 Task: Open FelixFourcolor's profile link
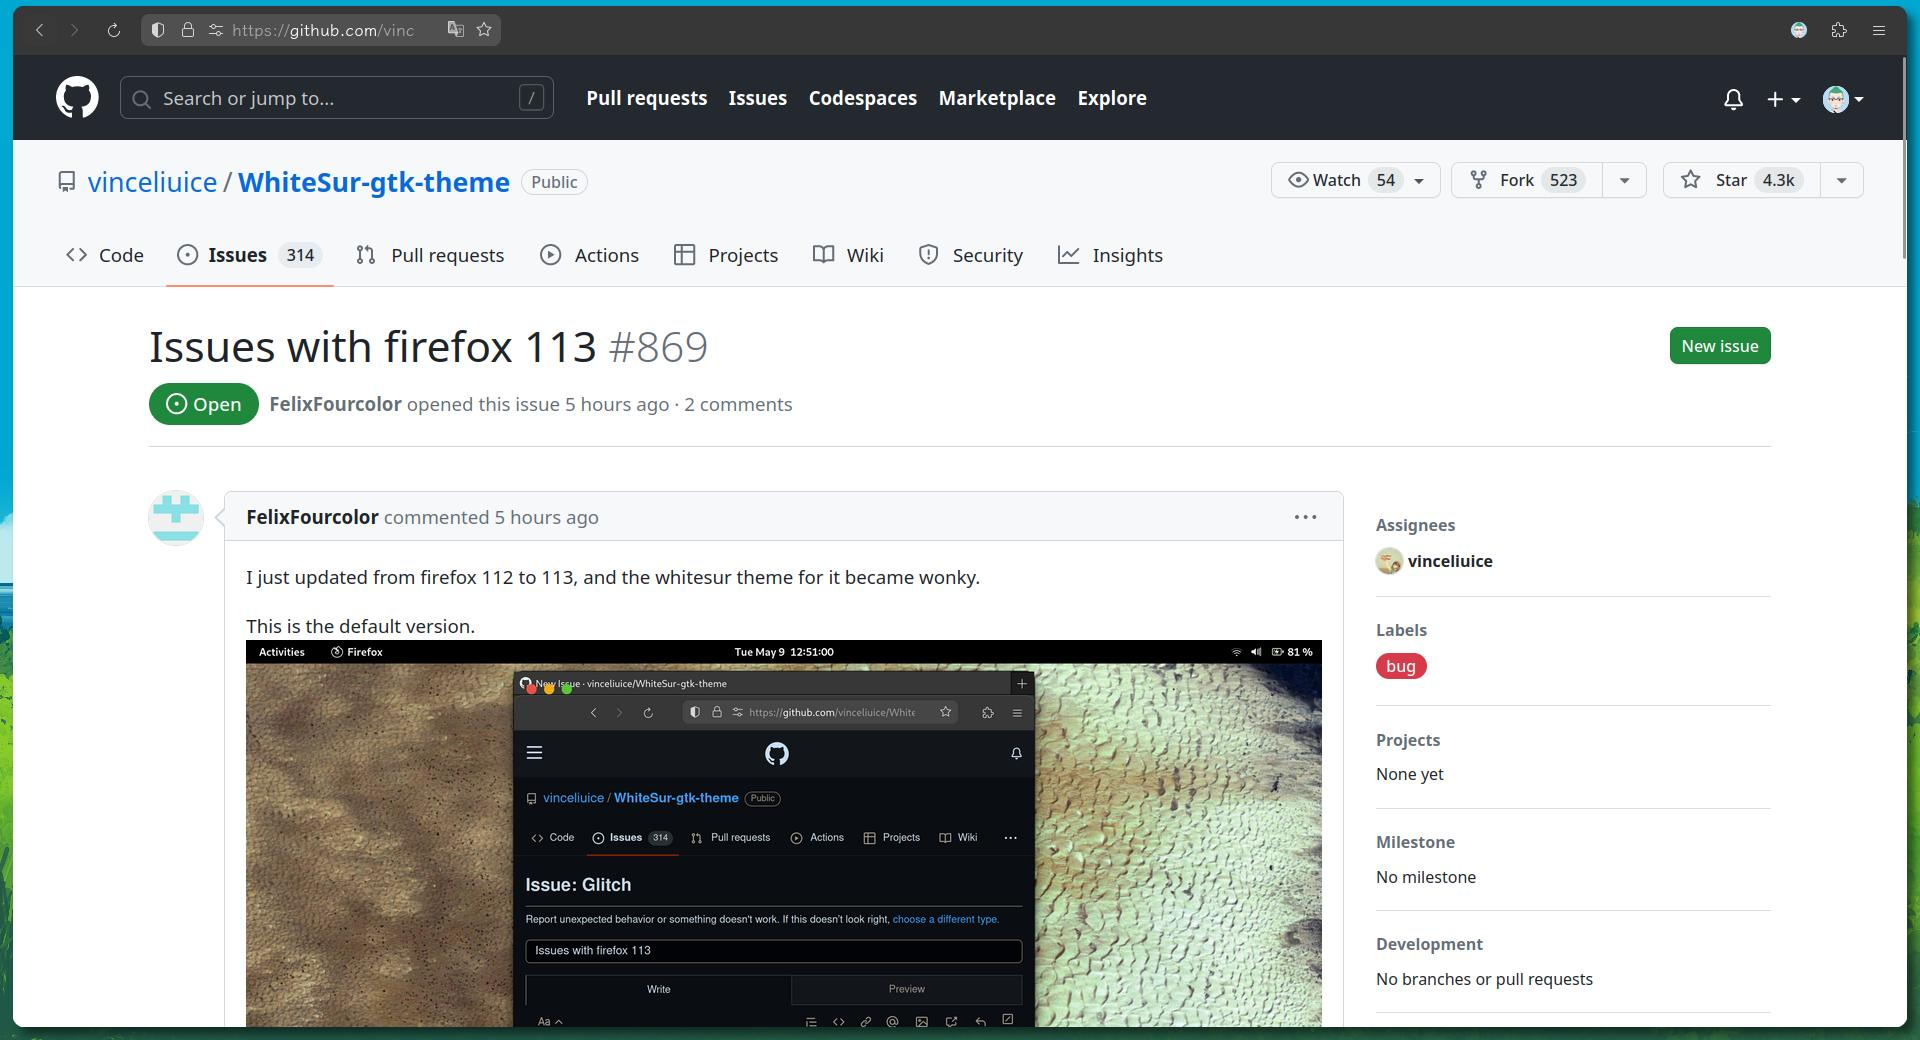pos(312,517)
